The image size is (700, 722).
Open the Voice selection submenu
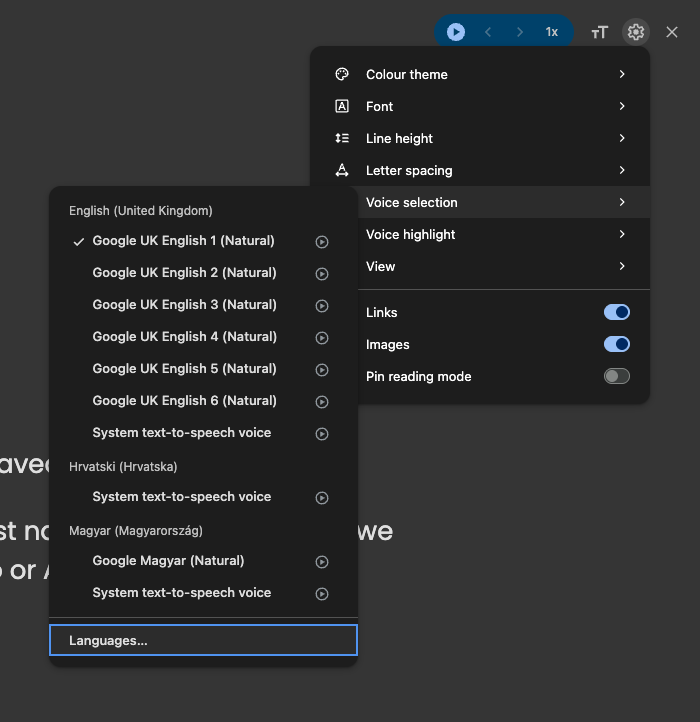pyautogui.click(x=504, y=202)
